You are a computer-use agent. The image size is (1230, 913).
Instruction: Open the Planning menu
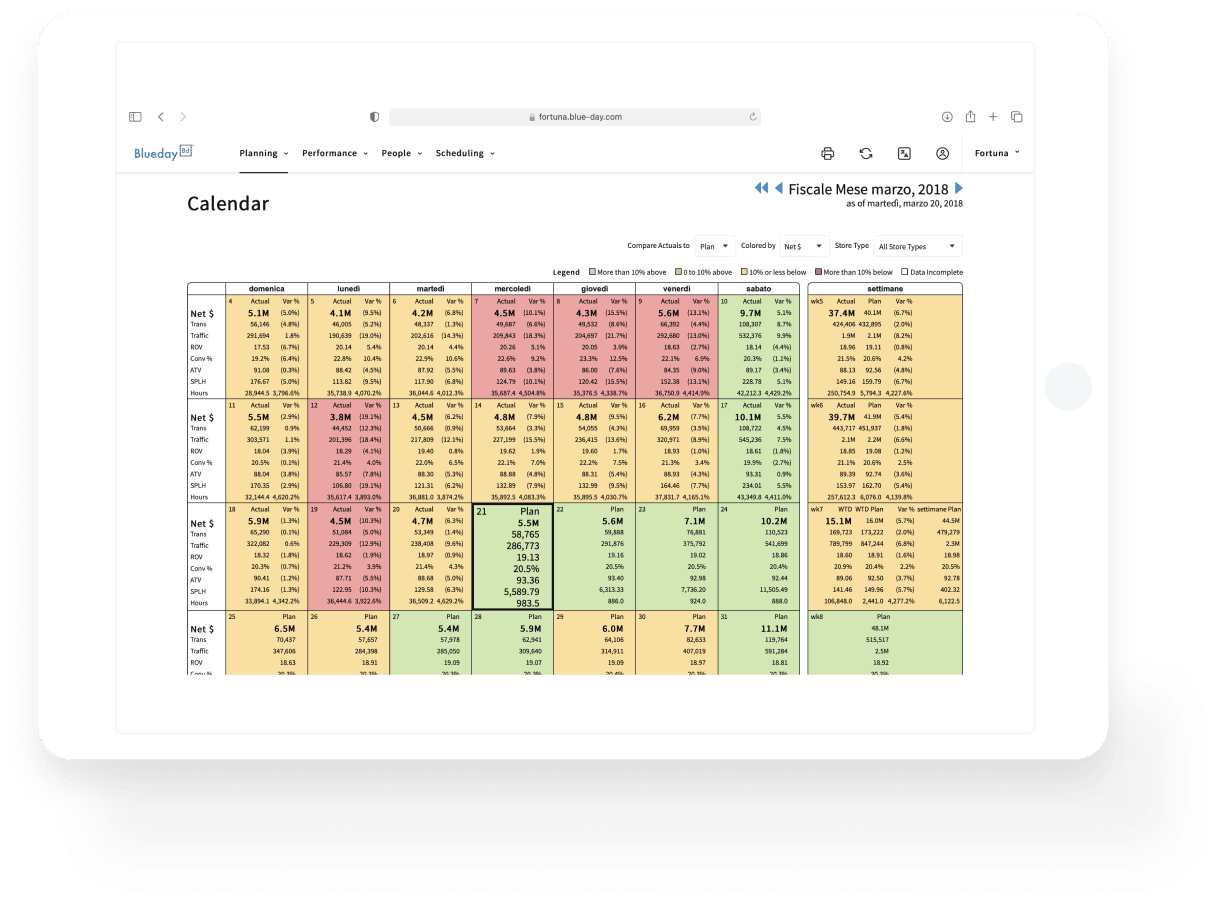pos(264,153)
